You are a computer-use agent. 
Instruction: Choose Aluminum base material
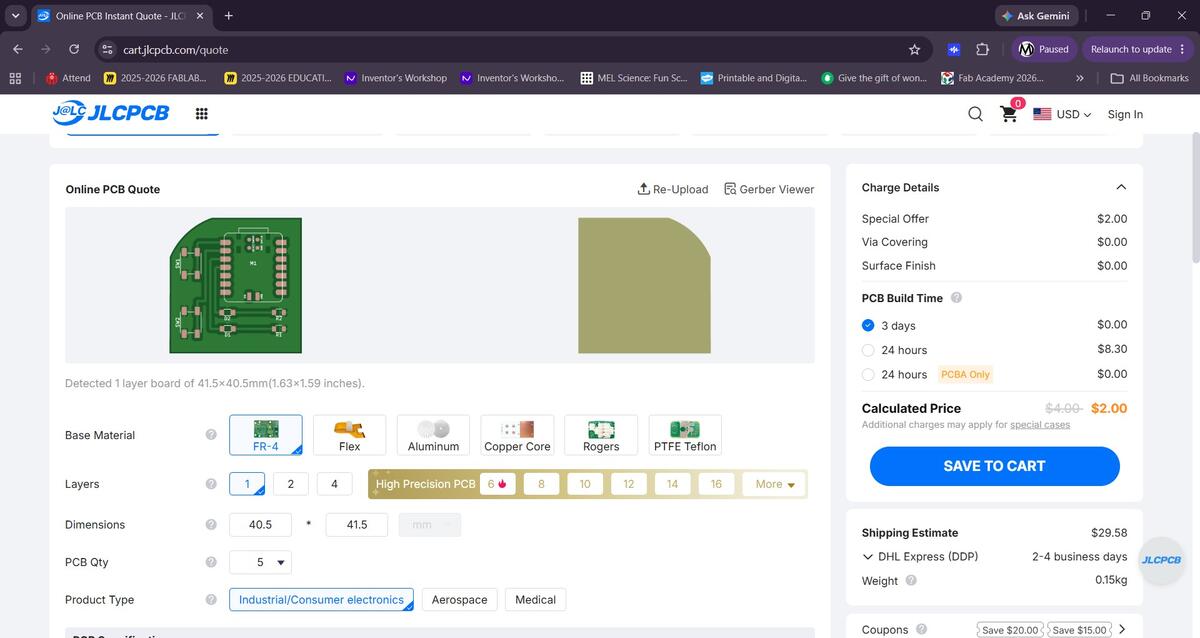coord(433,435)
